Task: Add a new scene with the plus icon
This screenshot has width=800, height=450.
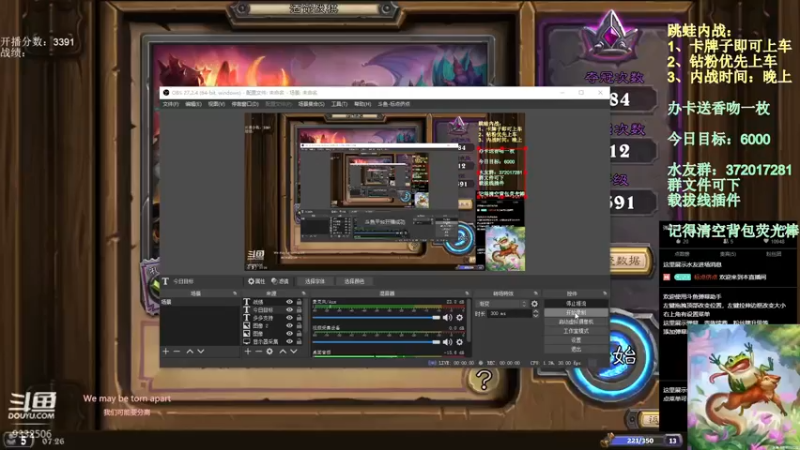Action: click(165, 352)
